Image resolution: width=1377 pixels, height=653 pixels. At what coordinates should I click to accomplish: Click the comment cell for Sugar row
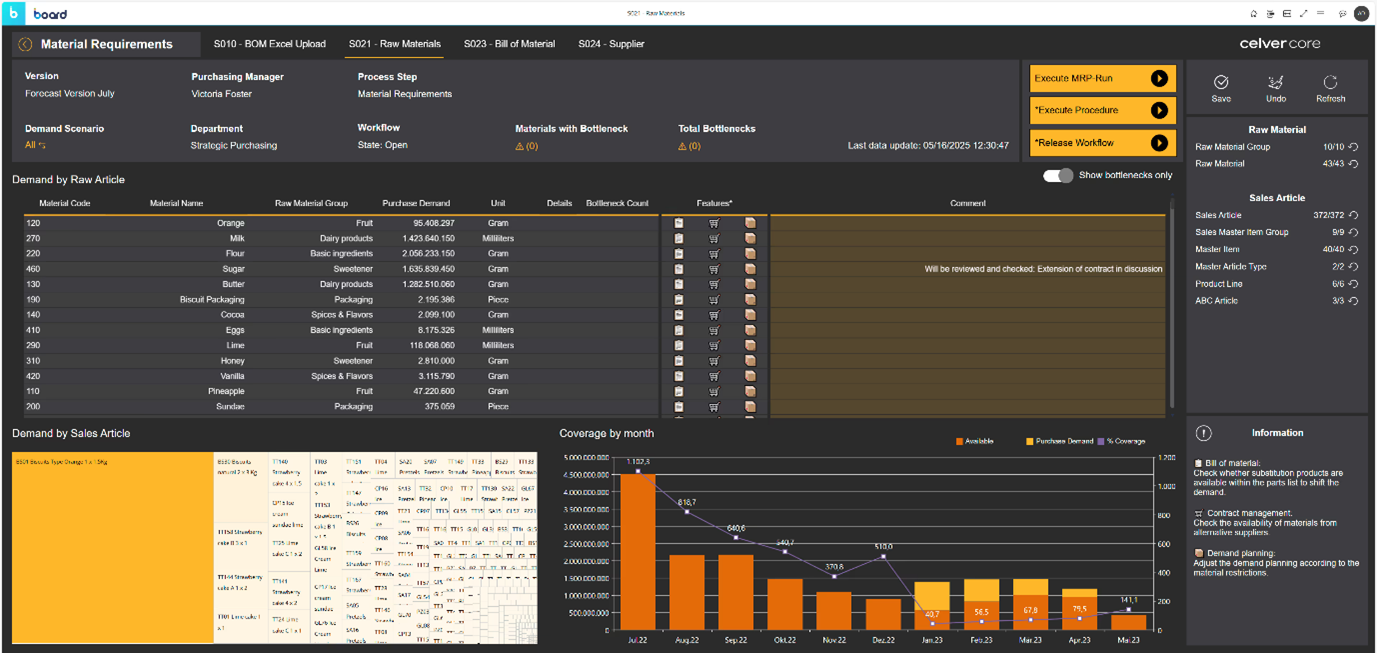[x=967, y=269]
